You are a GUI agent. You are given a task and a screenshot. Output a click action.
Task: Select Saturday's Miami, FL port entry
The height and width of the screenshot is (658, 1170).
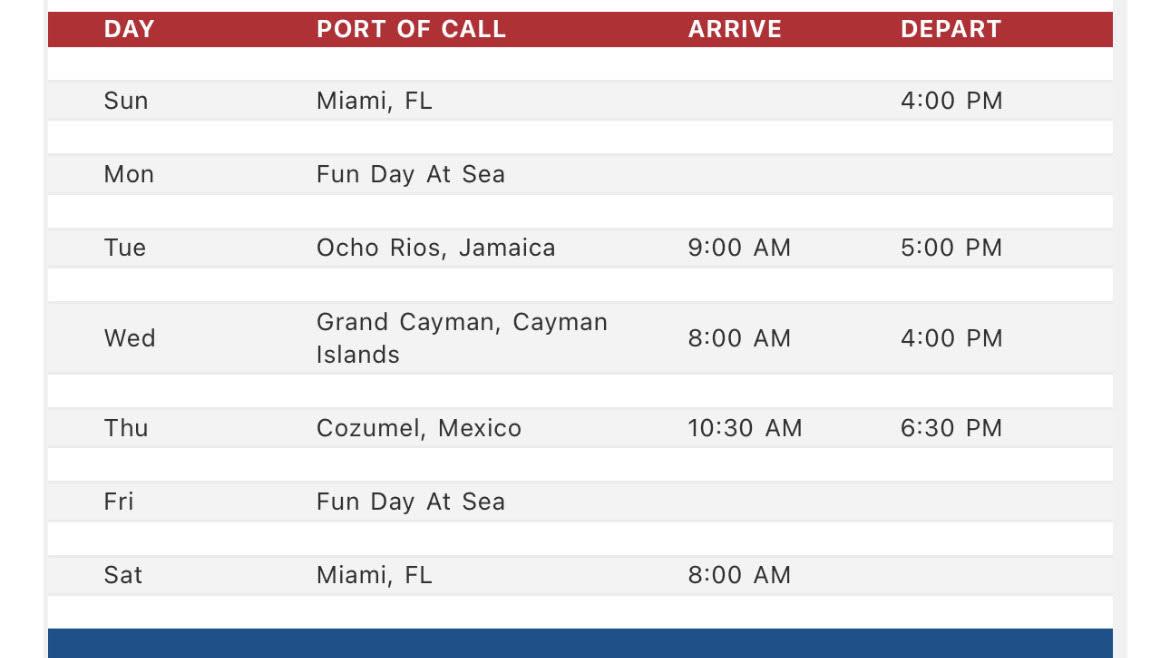[374, 575]
